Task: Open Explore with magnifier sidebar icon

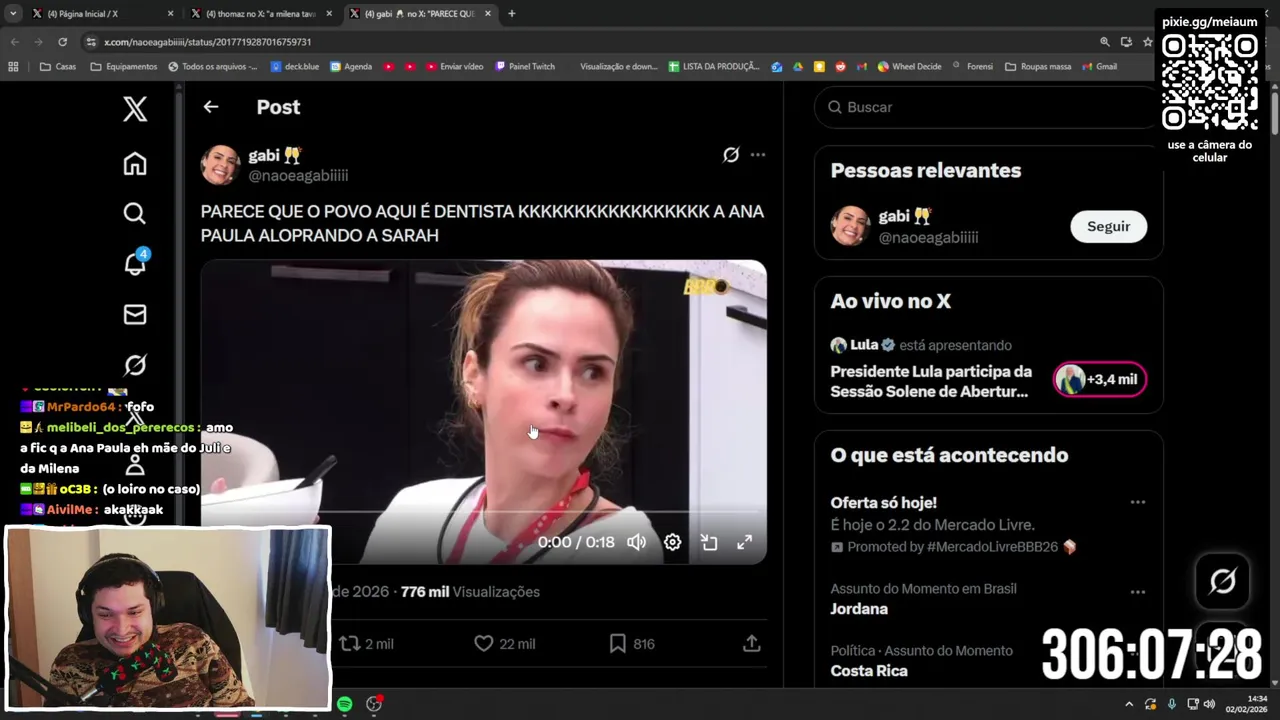Action: pos(135,213)
